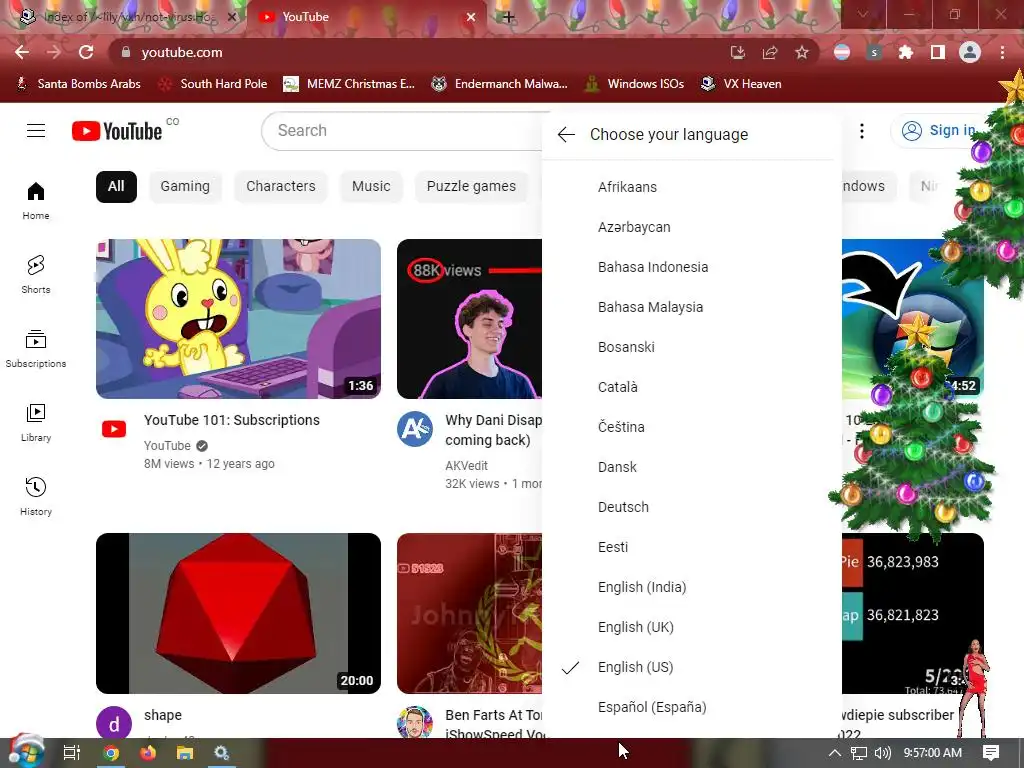Open the browser extensions puzzle icon
This screenshot has height=768, width=1024.
[906, 52]
